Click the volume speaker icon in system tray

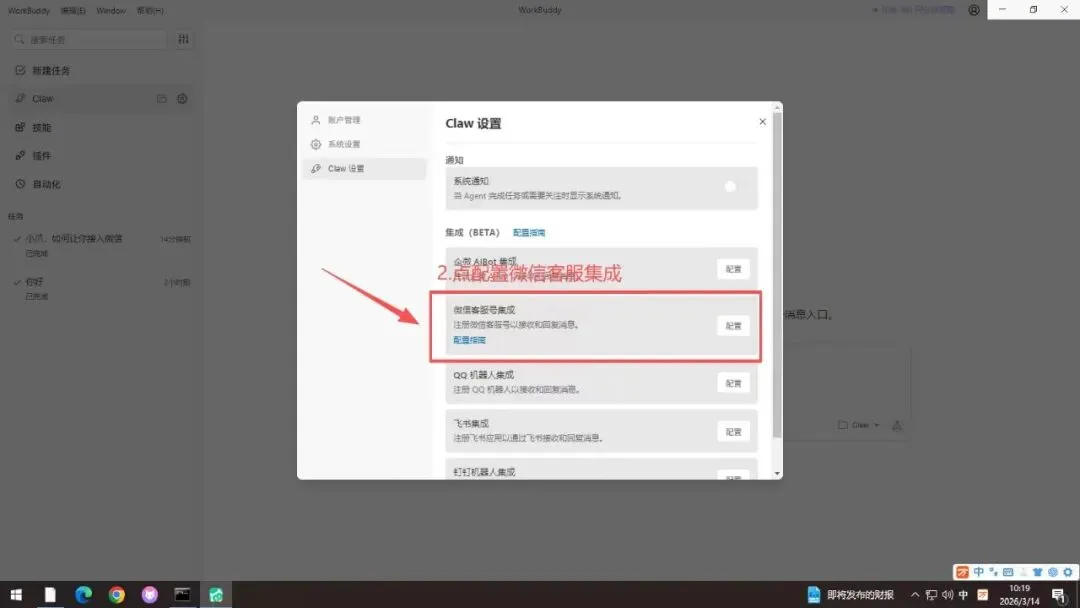948,594
